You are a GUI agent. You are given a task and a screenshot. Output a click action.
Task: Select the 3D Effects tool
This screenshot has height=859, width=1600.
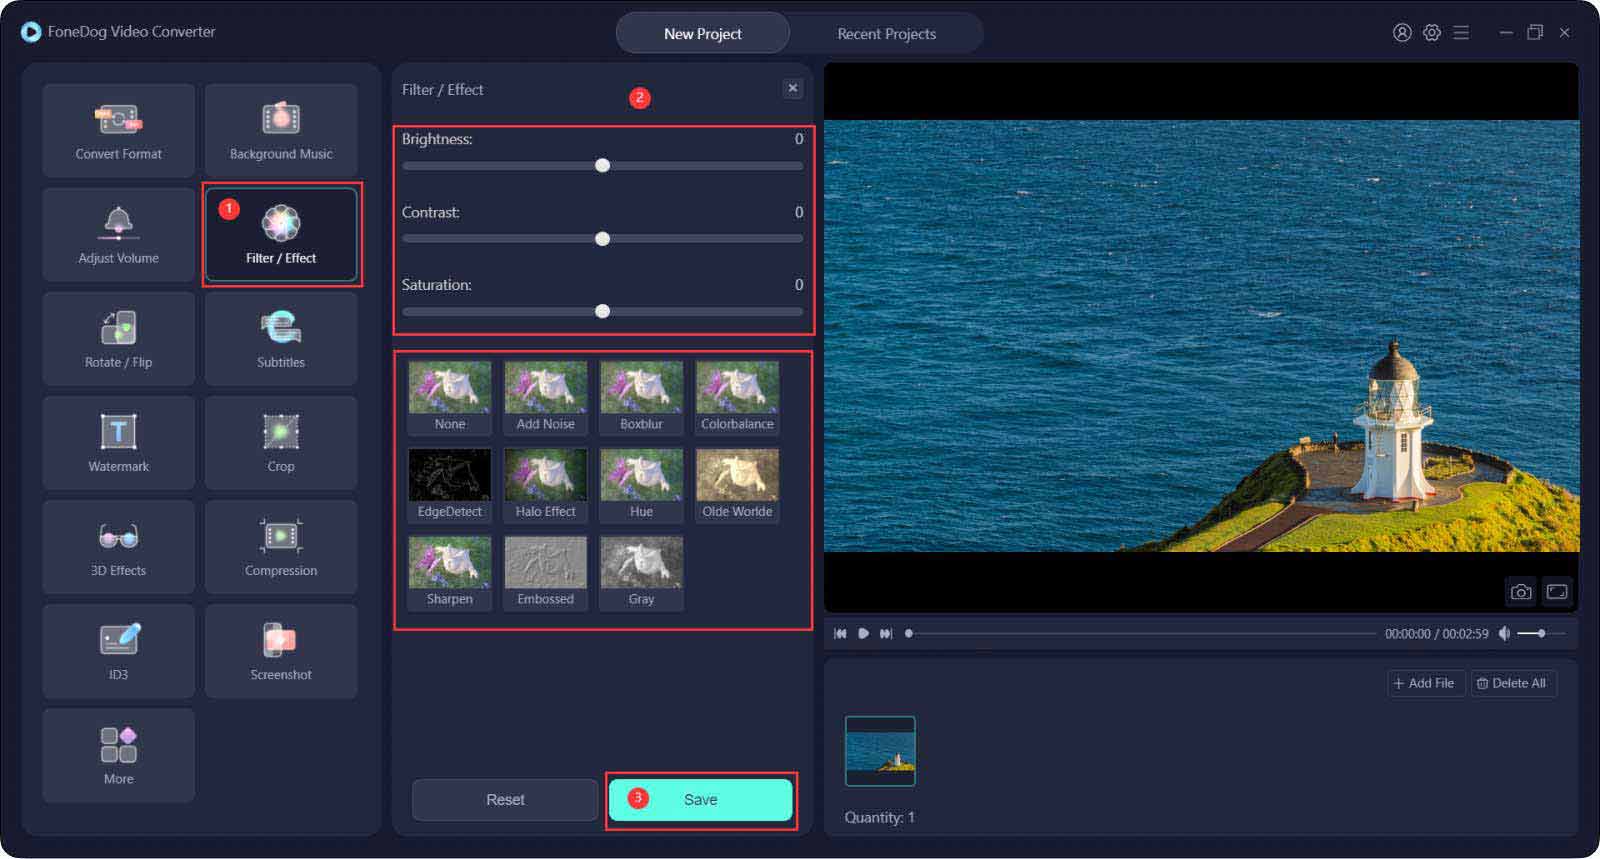coord(118,547)
